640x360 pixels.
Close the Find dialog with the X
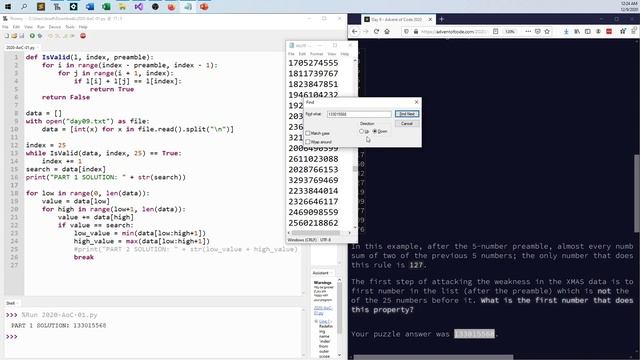(x=416, y=102)
